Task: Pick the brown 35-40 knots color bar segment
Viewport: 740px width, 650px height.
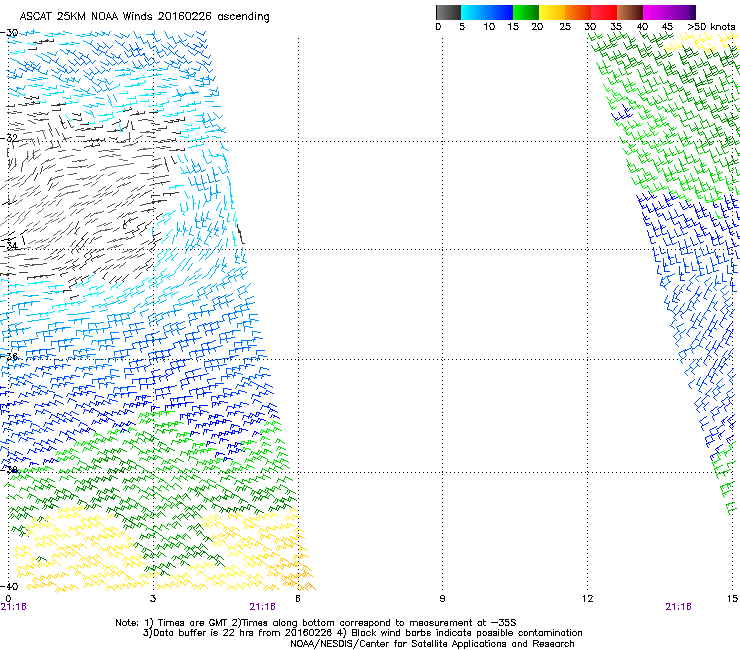Action: point(630,12)
